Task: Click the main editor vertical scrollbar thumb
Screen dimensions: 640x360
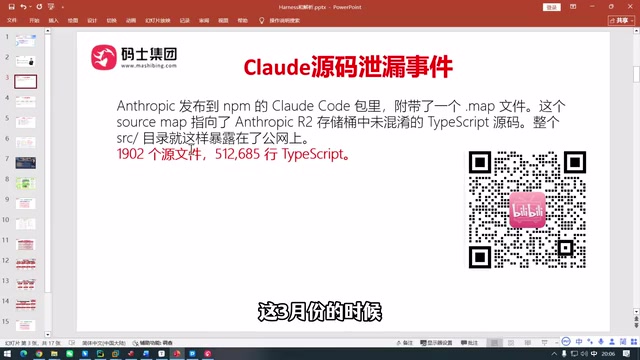Action: tap(636, 74)
